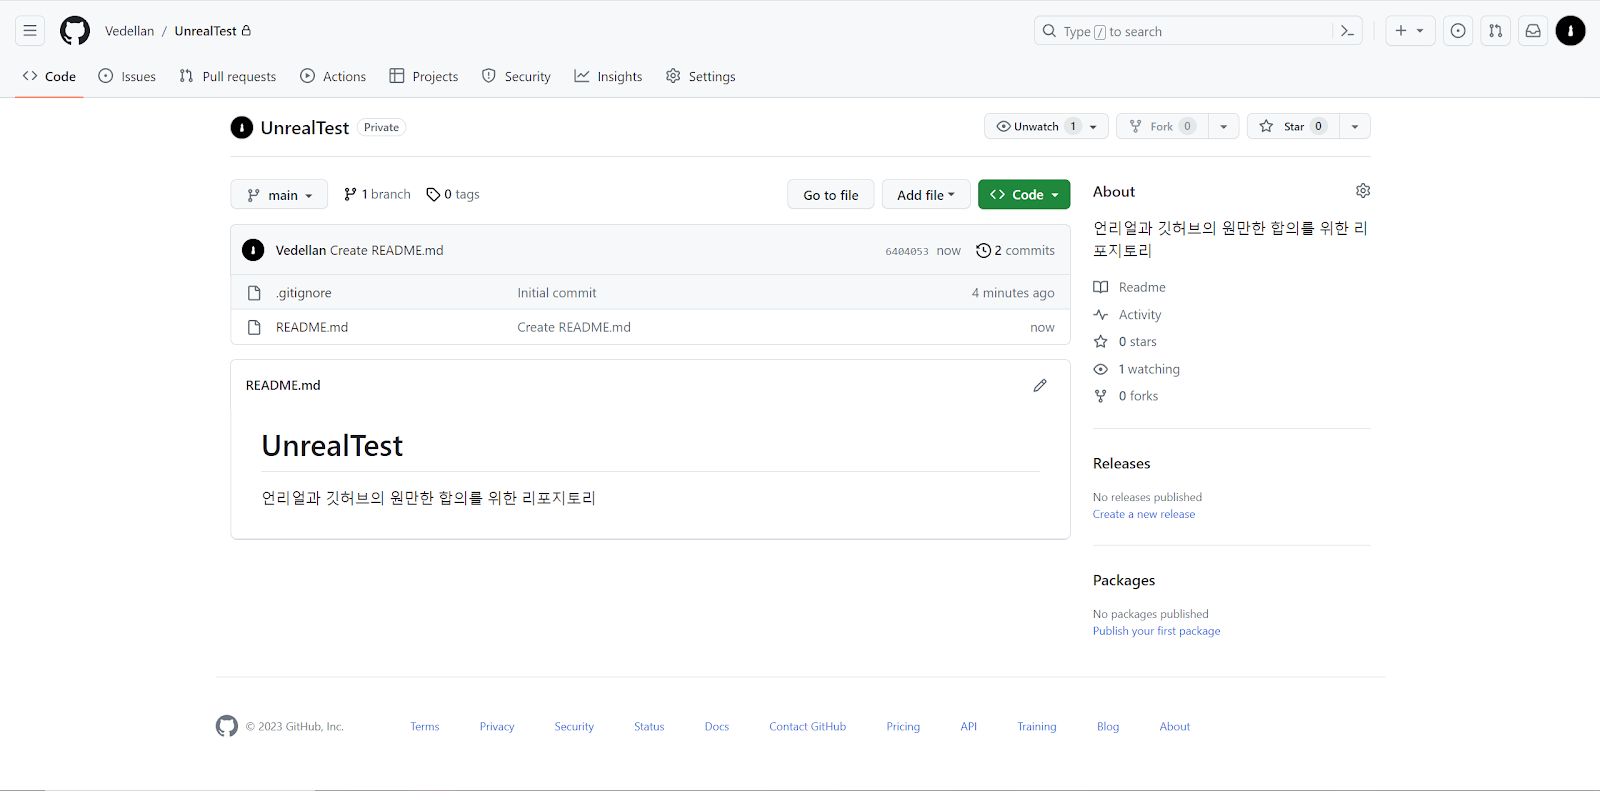Open the Insights tab
Viewport: 1600px width, 791px height.
point(608,76)
